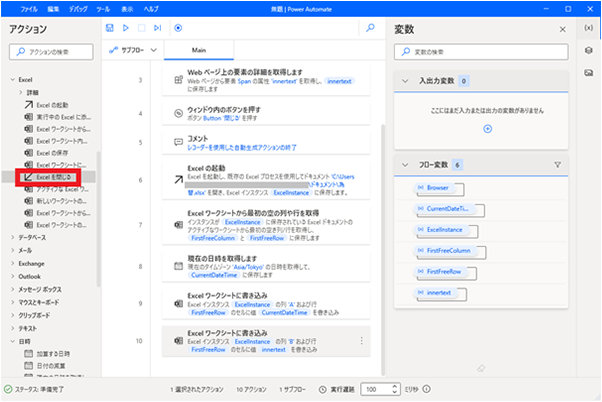Select the 新しいワークシートの... action
This screenshot has height=402, width=602.
58,201
